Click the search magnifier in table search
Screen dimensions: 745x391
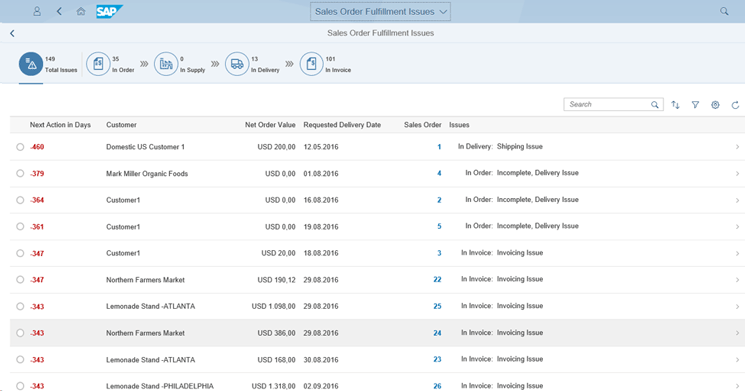tap(655, 105)
